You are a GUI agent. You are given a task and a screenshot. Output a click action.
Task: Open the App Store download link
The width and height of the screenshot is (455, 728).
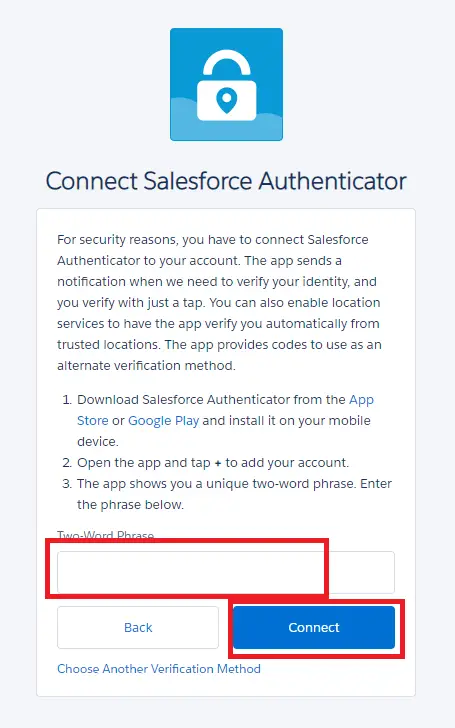pos(225,410)
